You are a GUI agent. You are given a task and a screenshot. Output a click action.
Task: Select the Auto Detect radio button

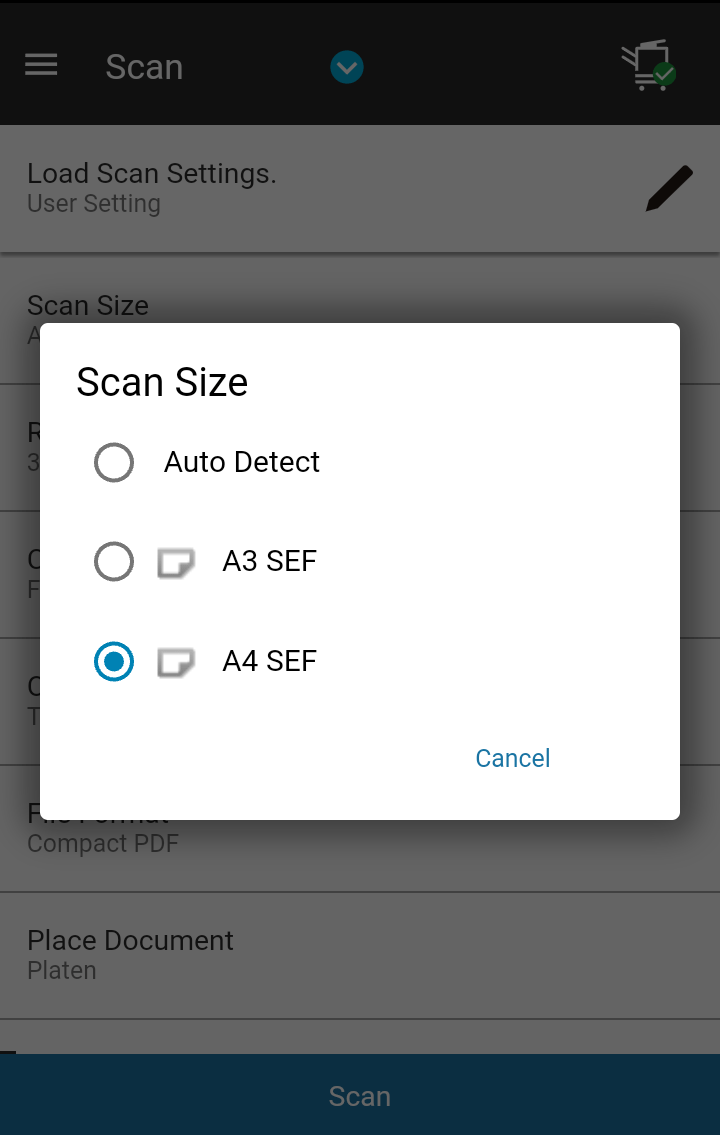pyautogui.click(x=114, y=463)
